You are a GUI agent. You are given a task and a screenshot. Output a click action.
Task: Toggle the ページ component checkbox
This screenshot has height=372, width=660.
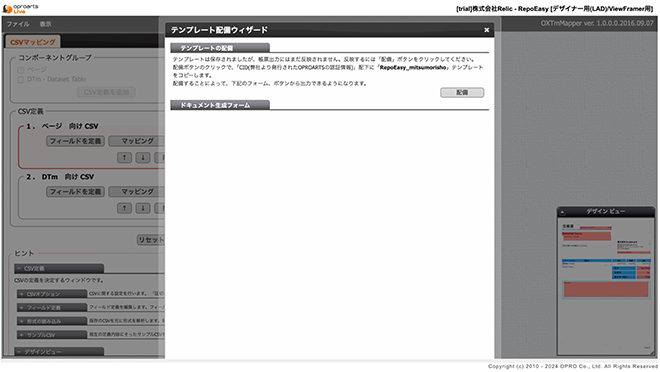[21, 70]
